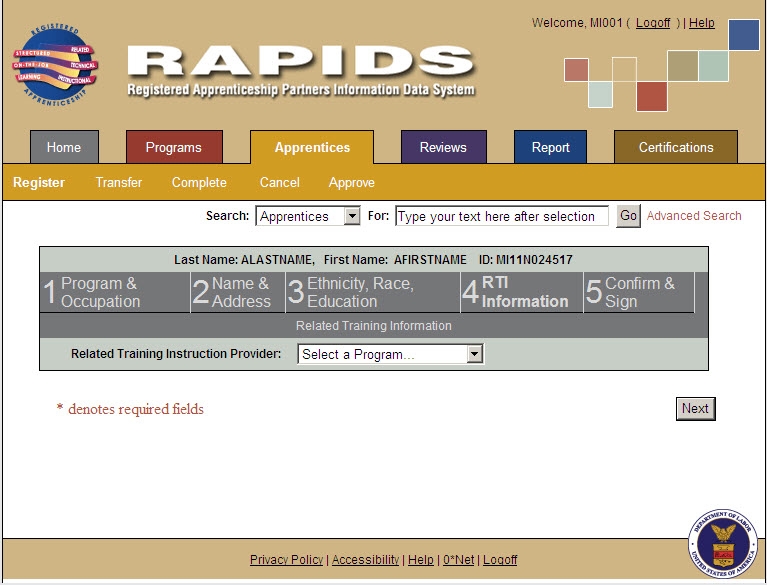Open the Accessibility footer link
The height and width of the screenshot is (585, 767).
(x=365, y=560)
